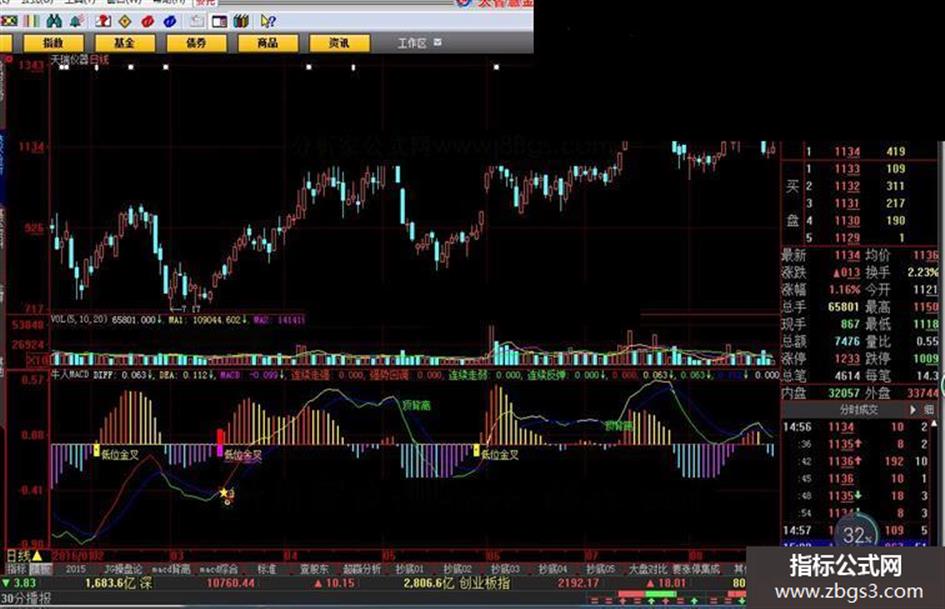
Task: Click the 细 detail button beside 分时成交
Action: click(929, 409)
